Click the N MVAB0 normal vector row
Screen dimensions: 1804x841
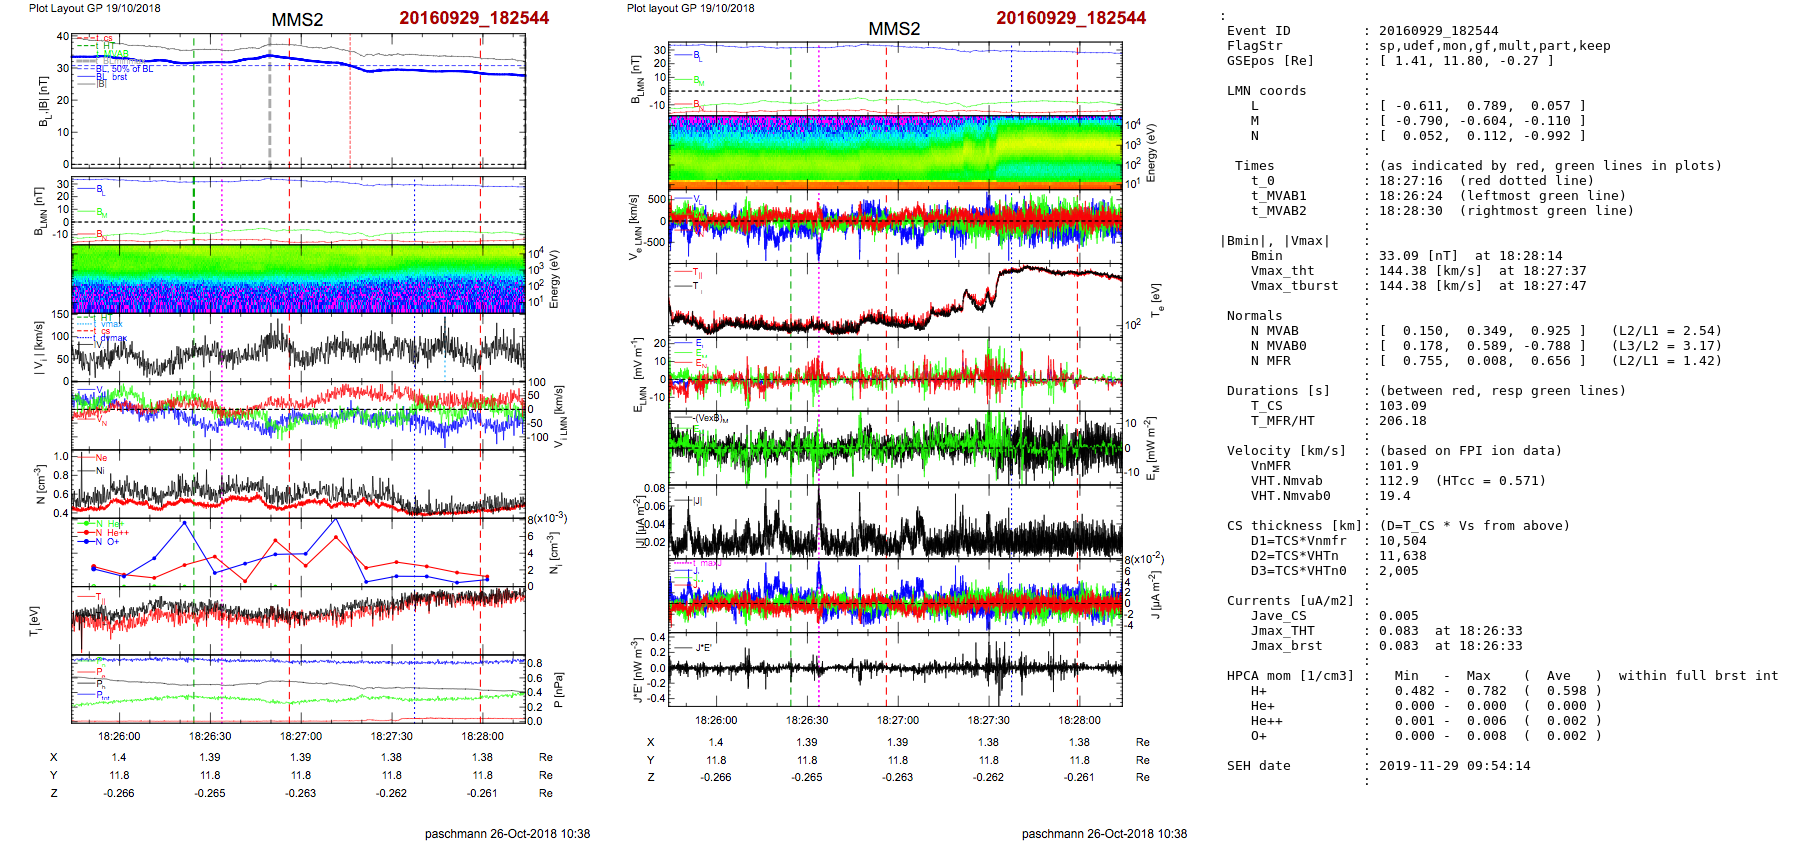click(1482, 346)
